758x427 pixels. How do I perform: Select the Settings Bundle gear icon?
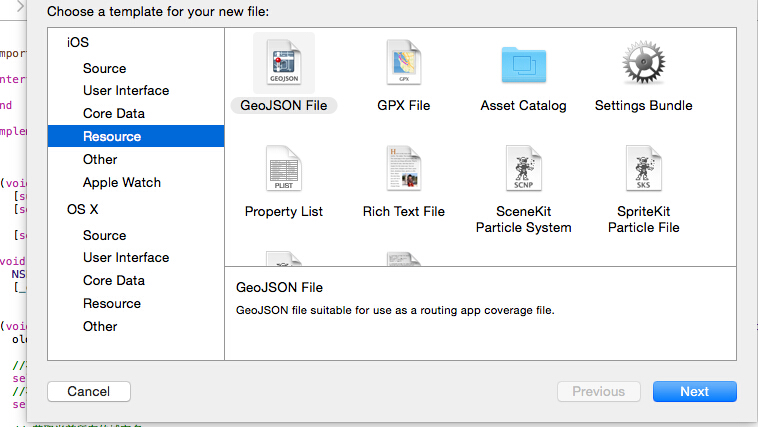click(x=643, y=64)
